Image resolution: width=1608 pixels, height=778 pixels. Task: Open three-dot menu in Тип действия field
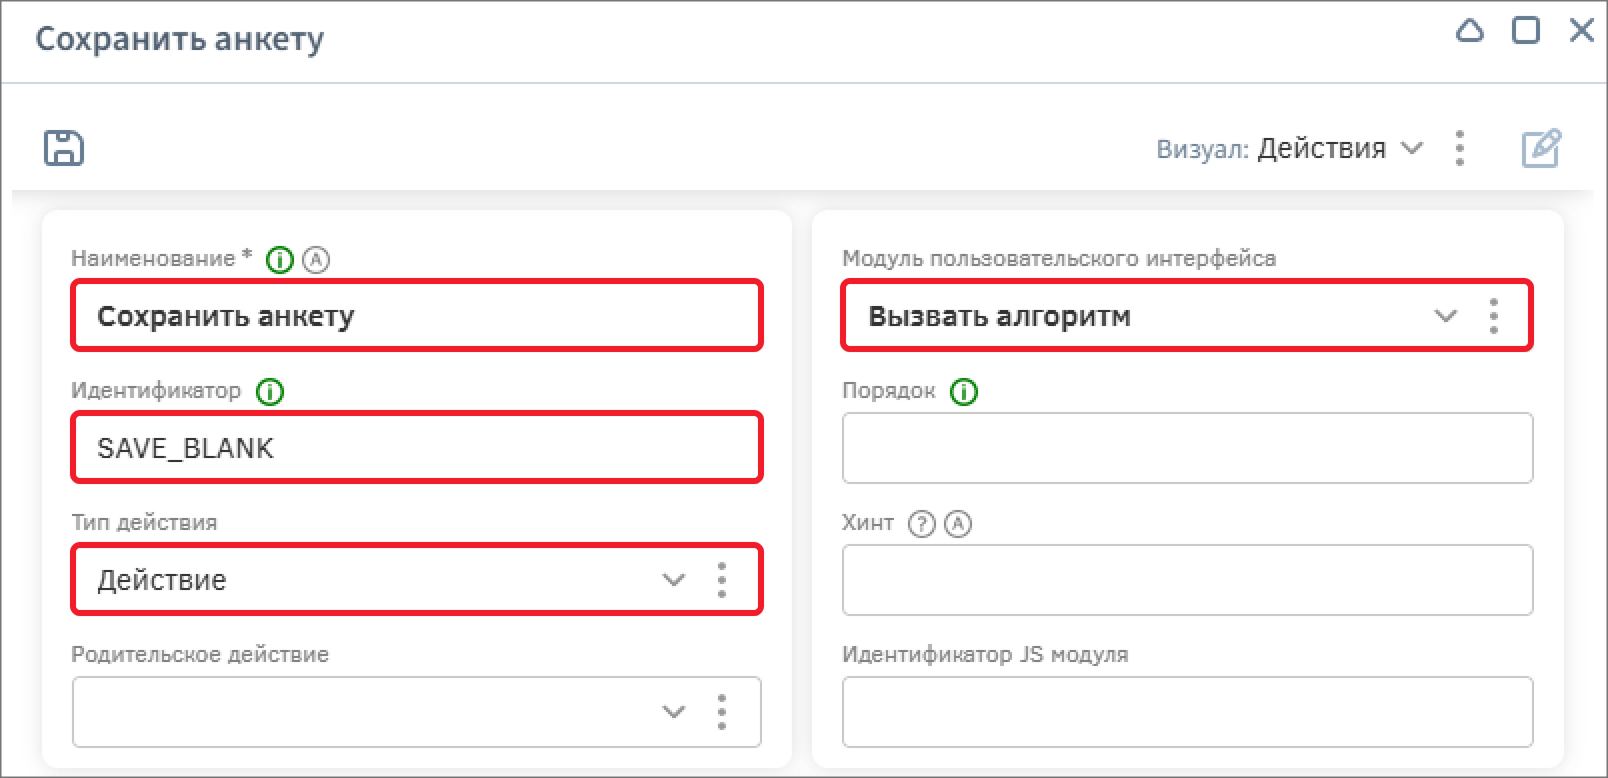(722, 580)
